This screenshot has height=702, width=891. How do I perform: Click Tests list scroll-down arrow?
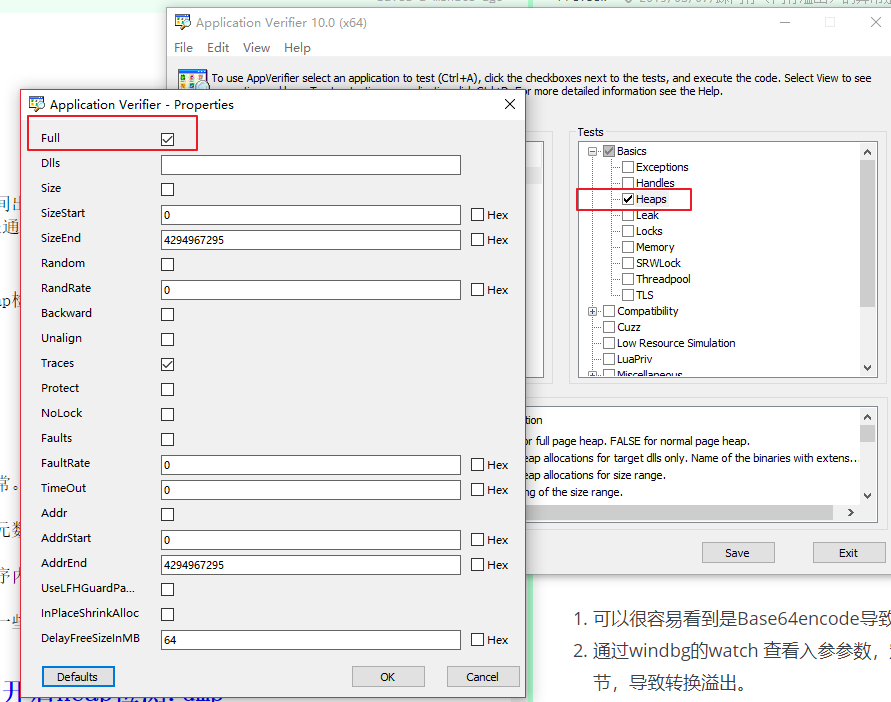point(867,368)
